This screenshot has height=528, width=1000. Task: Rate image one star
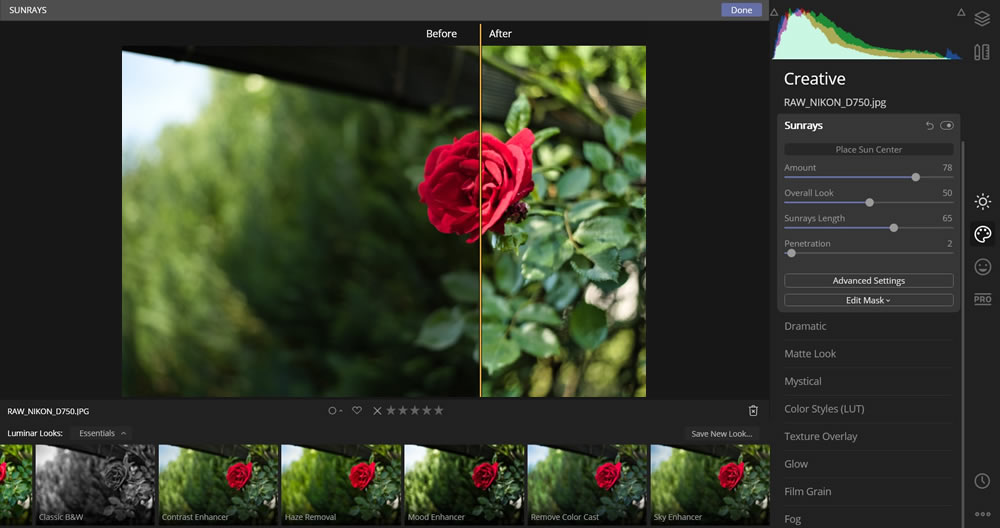391,410
